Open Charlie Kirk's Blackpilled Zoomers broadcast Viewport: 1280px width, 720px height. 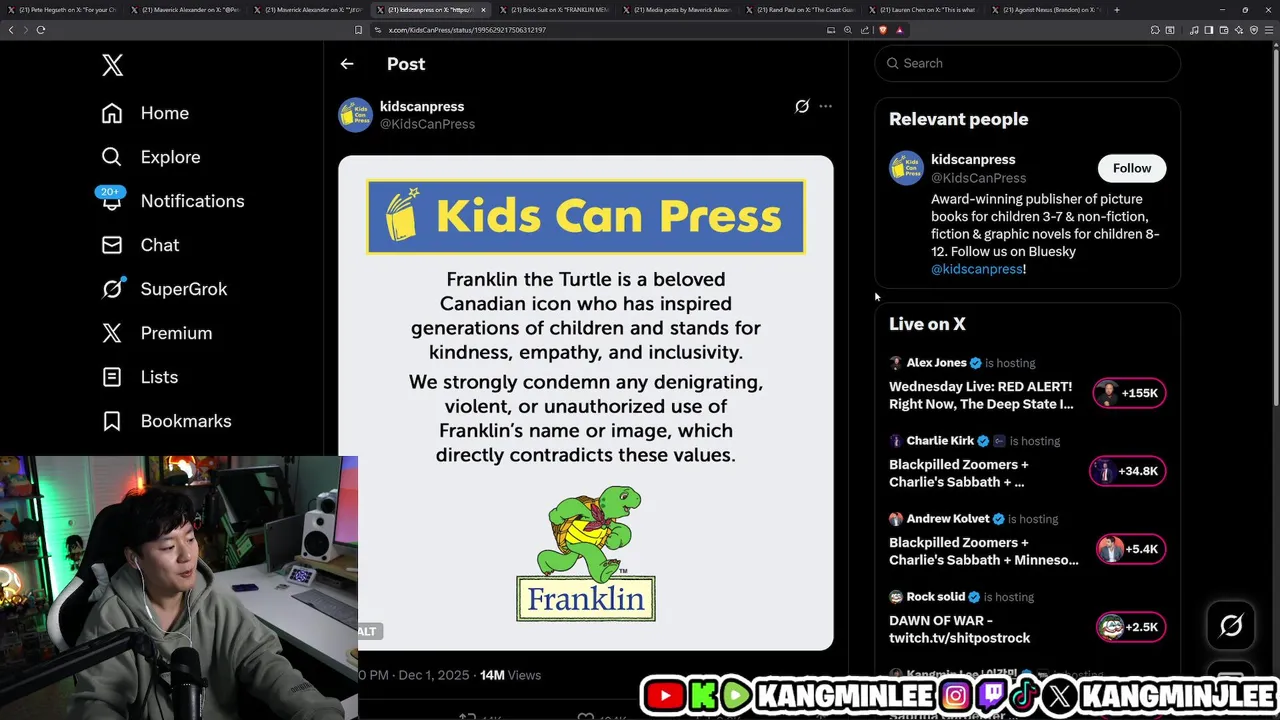(959, 473)
